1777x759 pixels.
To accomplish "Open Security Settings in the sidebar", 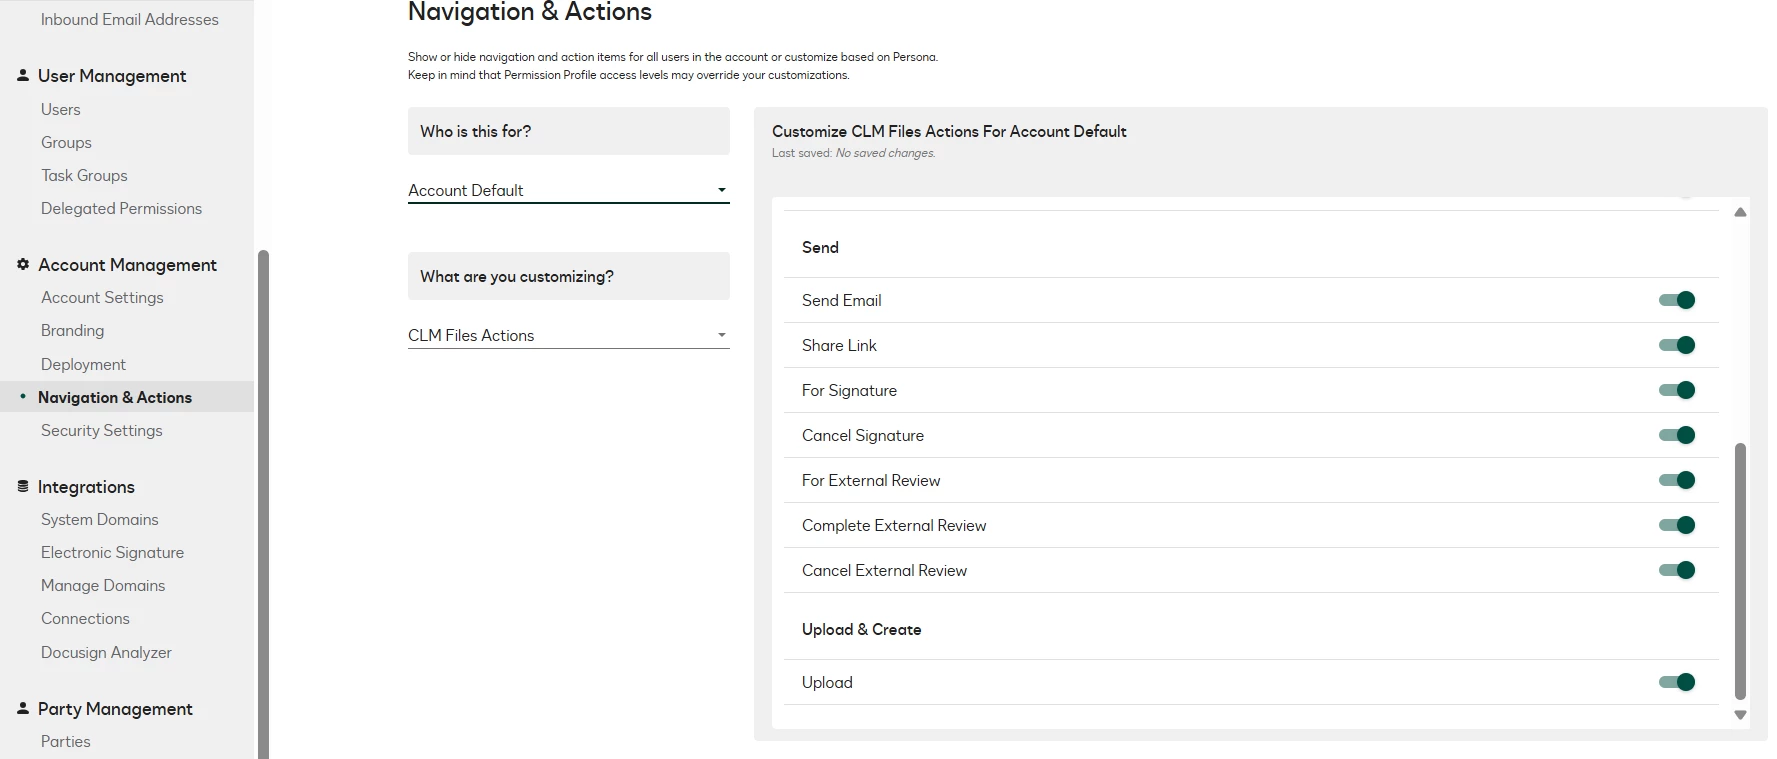I will (101, 430).
